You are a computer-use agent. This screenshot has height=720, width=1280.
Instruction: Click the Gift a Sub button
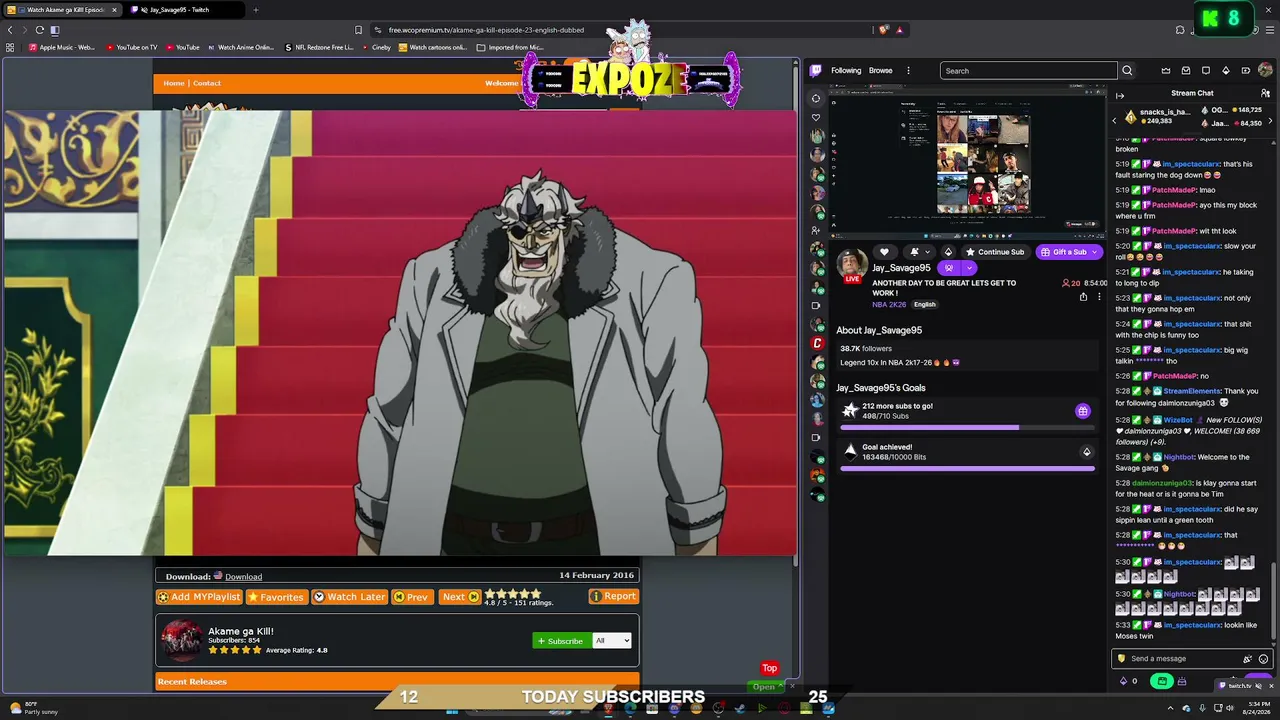coord(1063,252)
